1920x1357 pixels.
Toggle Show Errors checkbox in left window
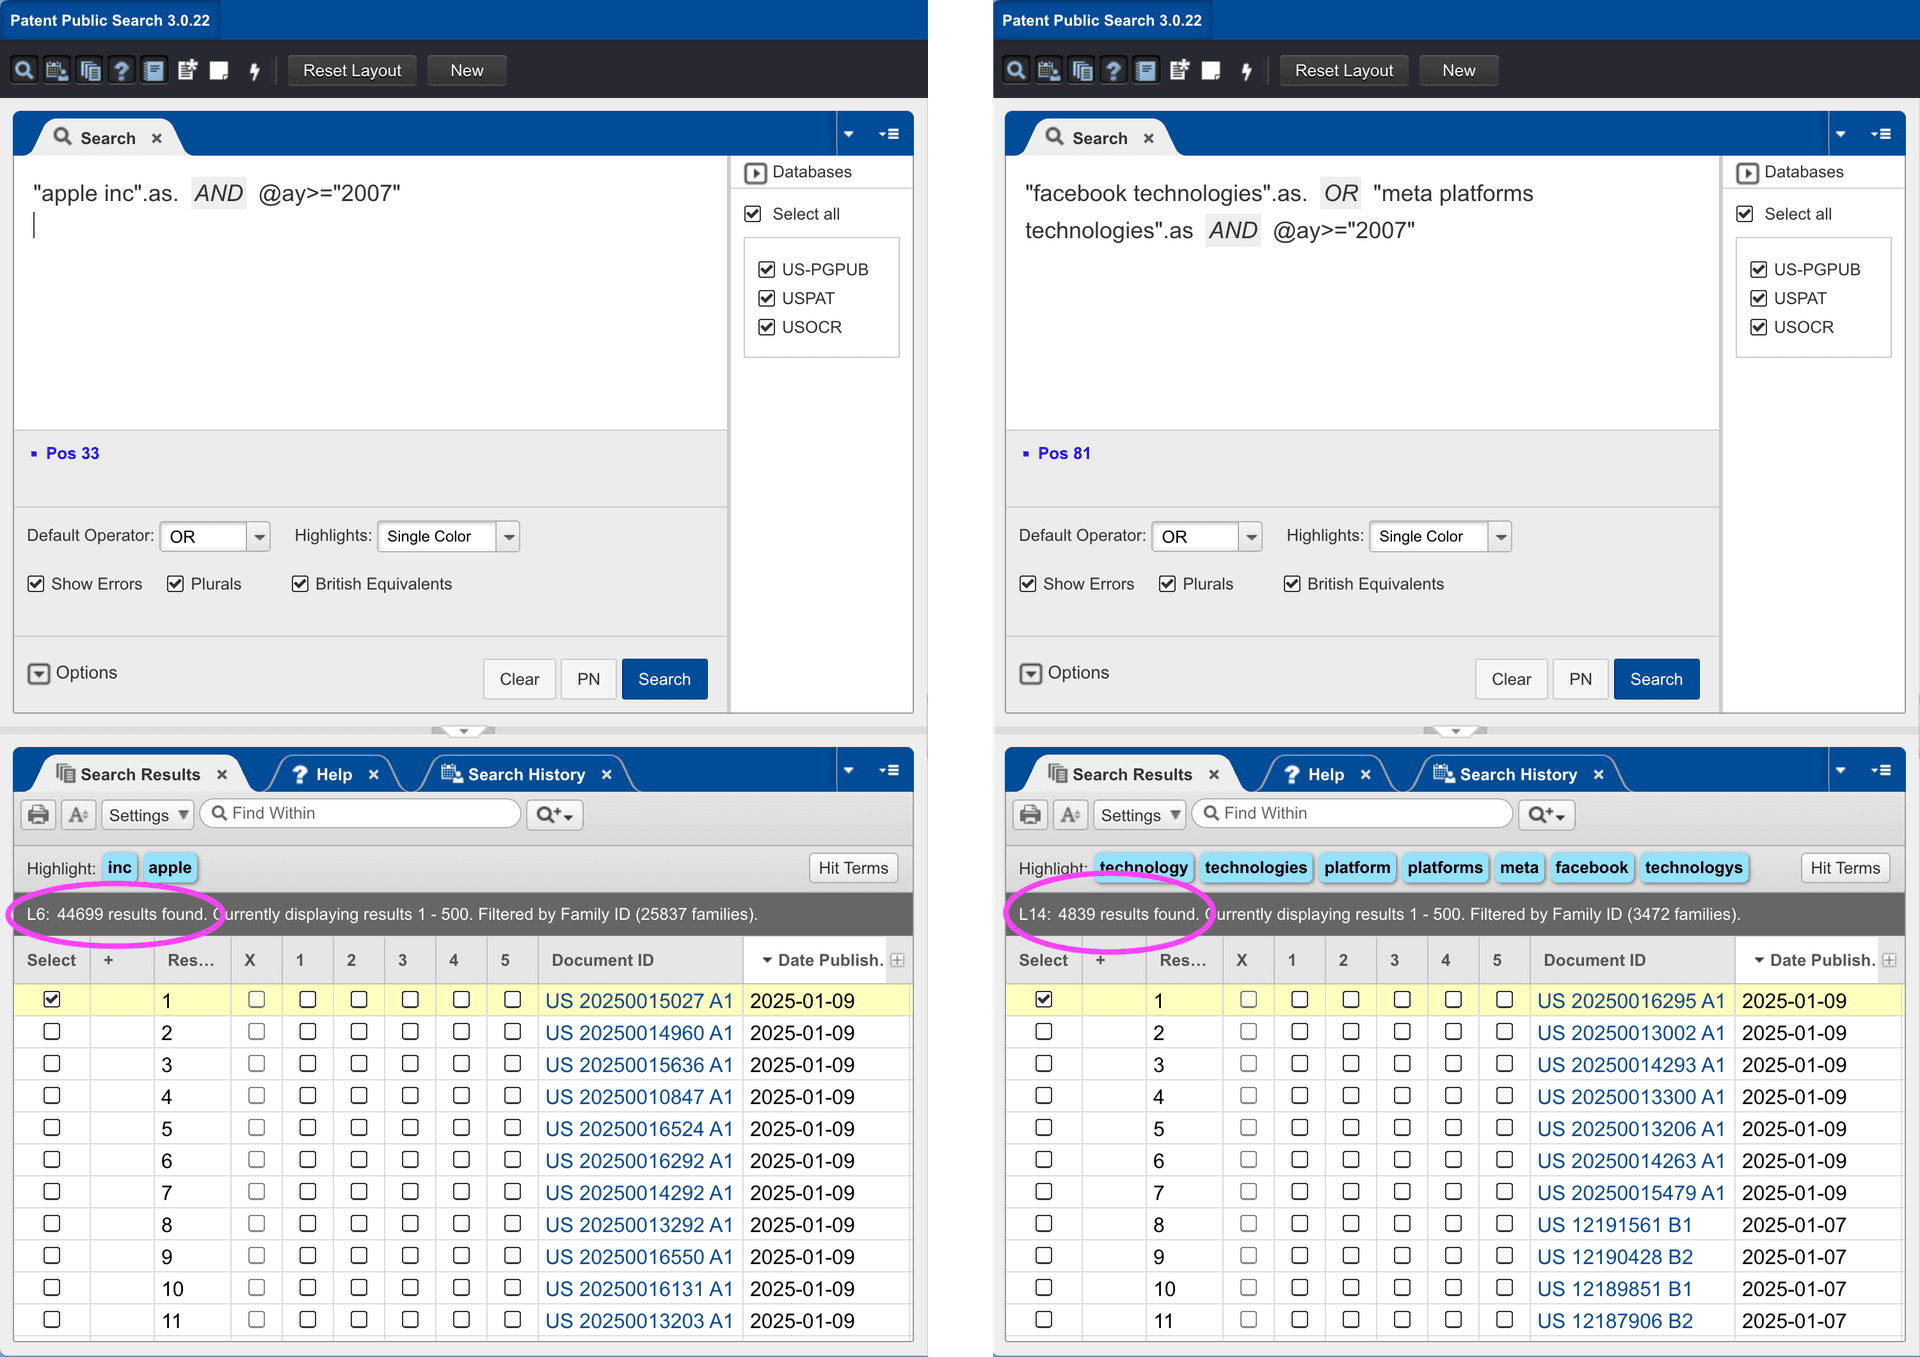point(36,584)
